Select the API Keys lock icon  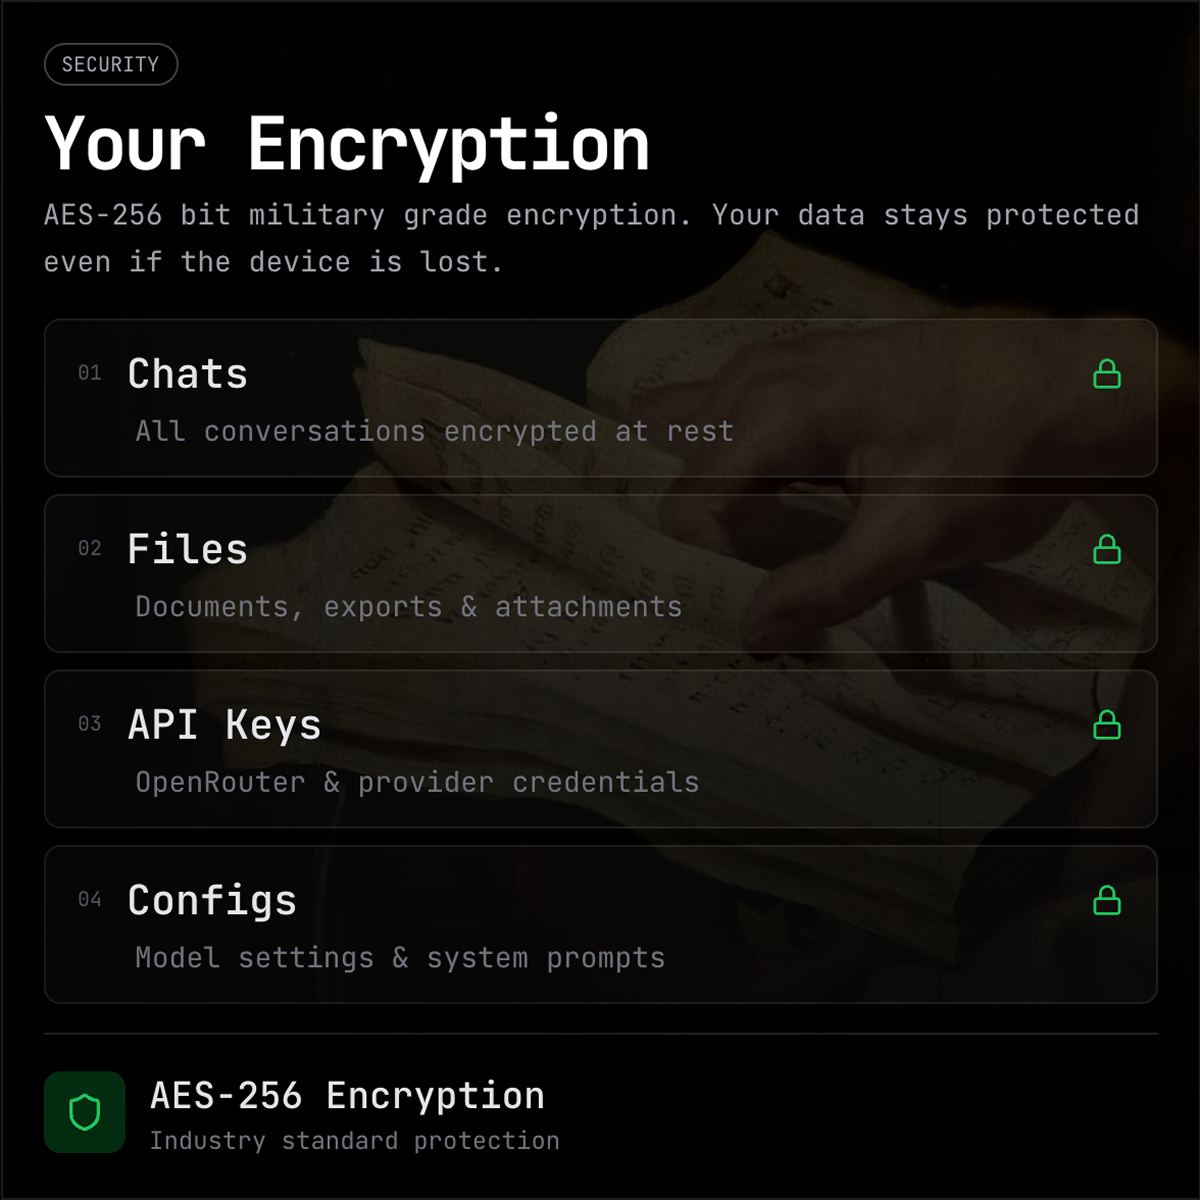[1107, 725]
